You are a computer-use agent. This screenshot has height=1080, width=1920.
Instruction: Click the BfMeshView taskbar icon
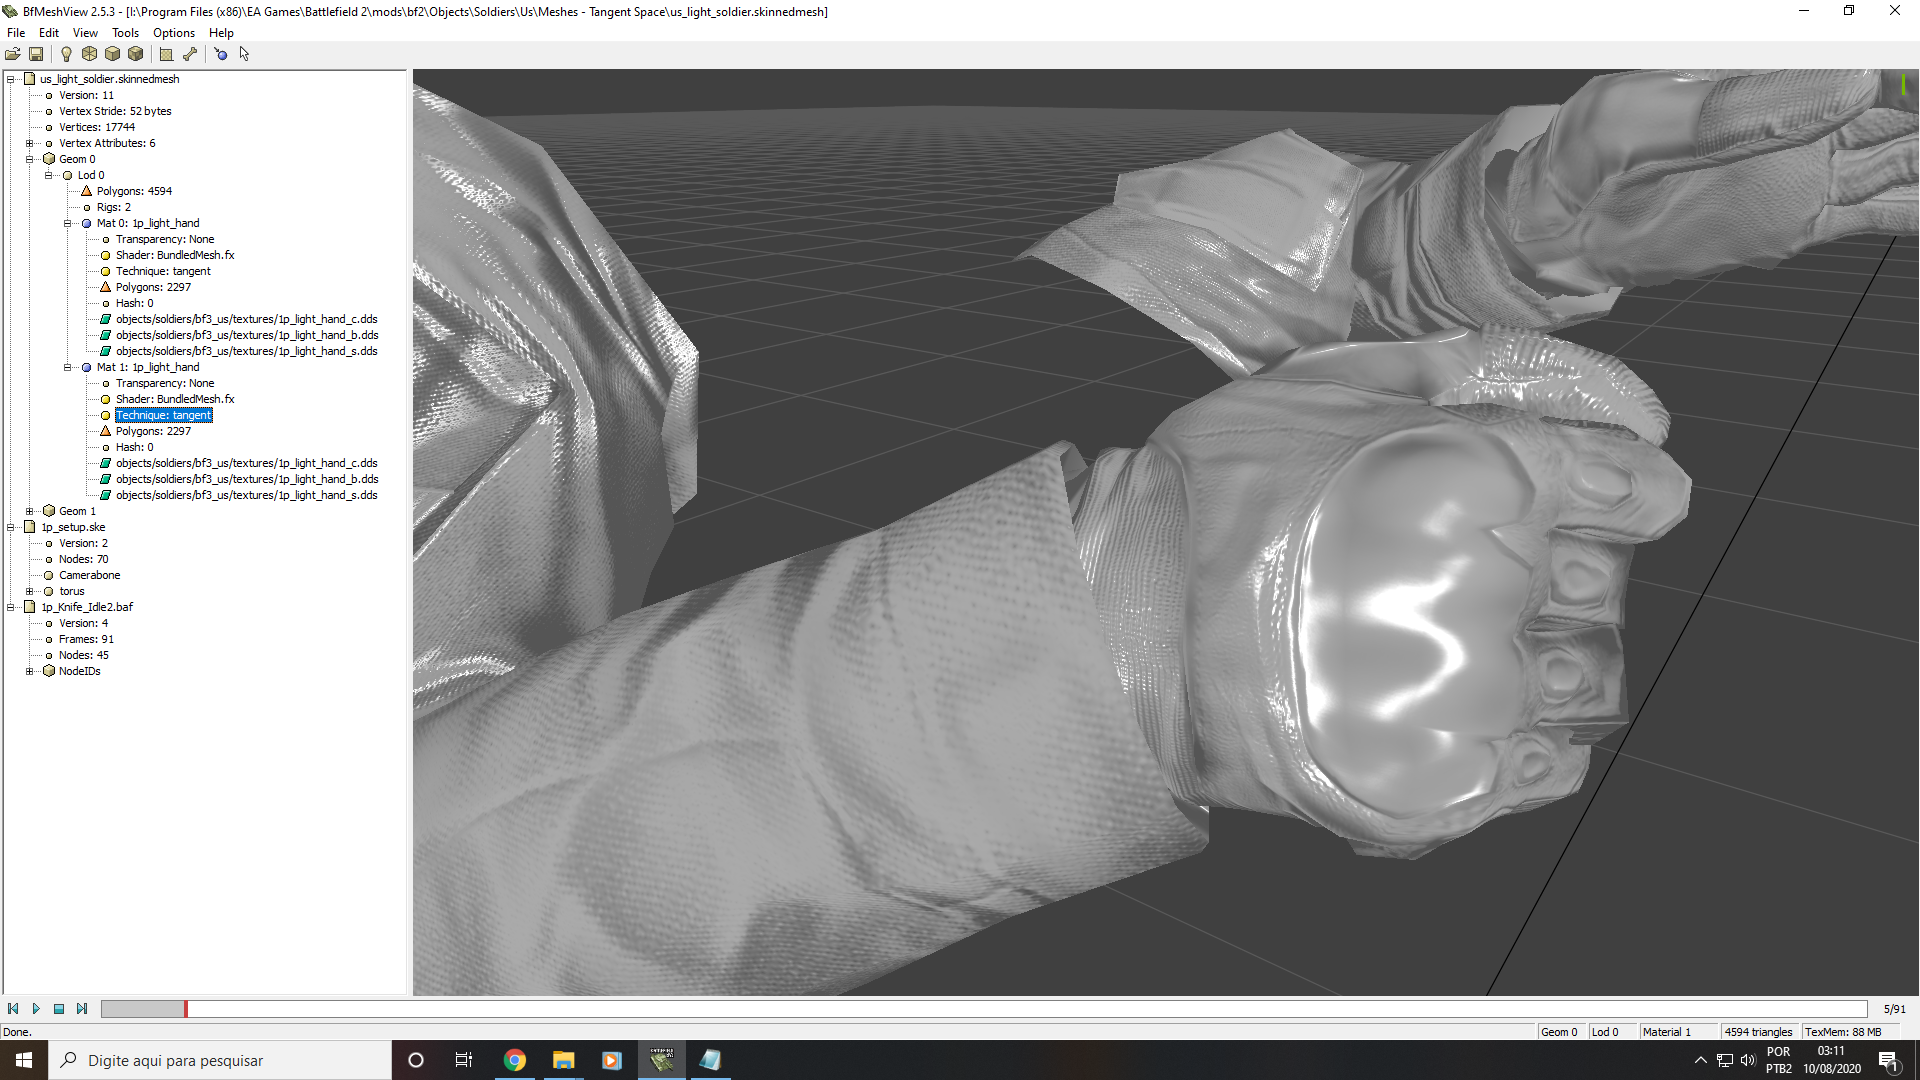coord(661,1060)
